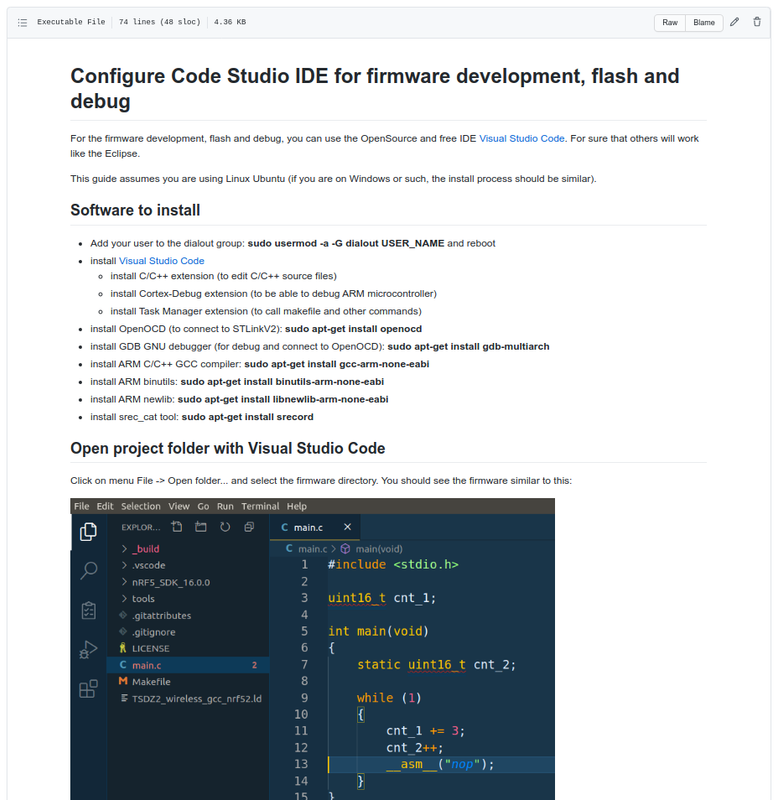
Task: Open Edit menu in VS Code screenshot
Action: coord(105,506)
